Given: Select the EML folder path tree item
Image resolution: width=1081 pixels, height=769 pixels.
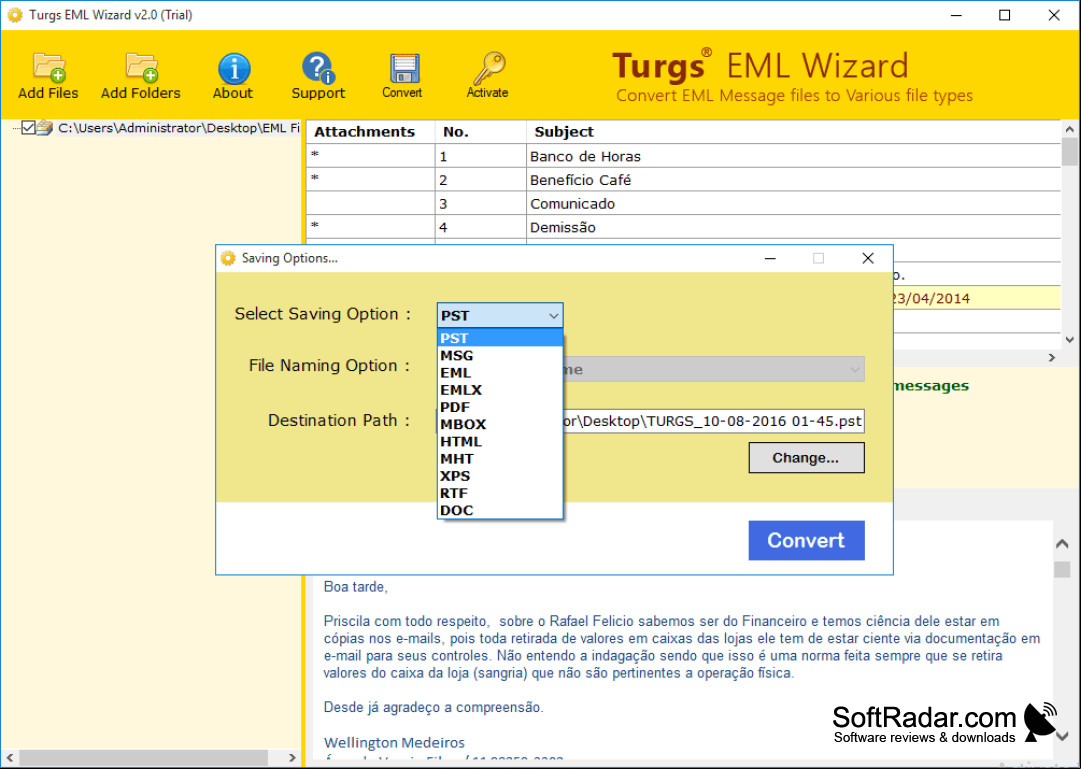Looking at the screenshot, I should (179, 128).
